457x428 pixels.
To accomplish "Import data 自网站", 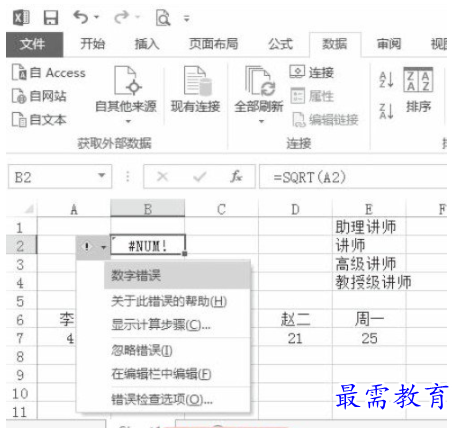I will 39,96.
